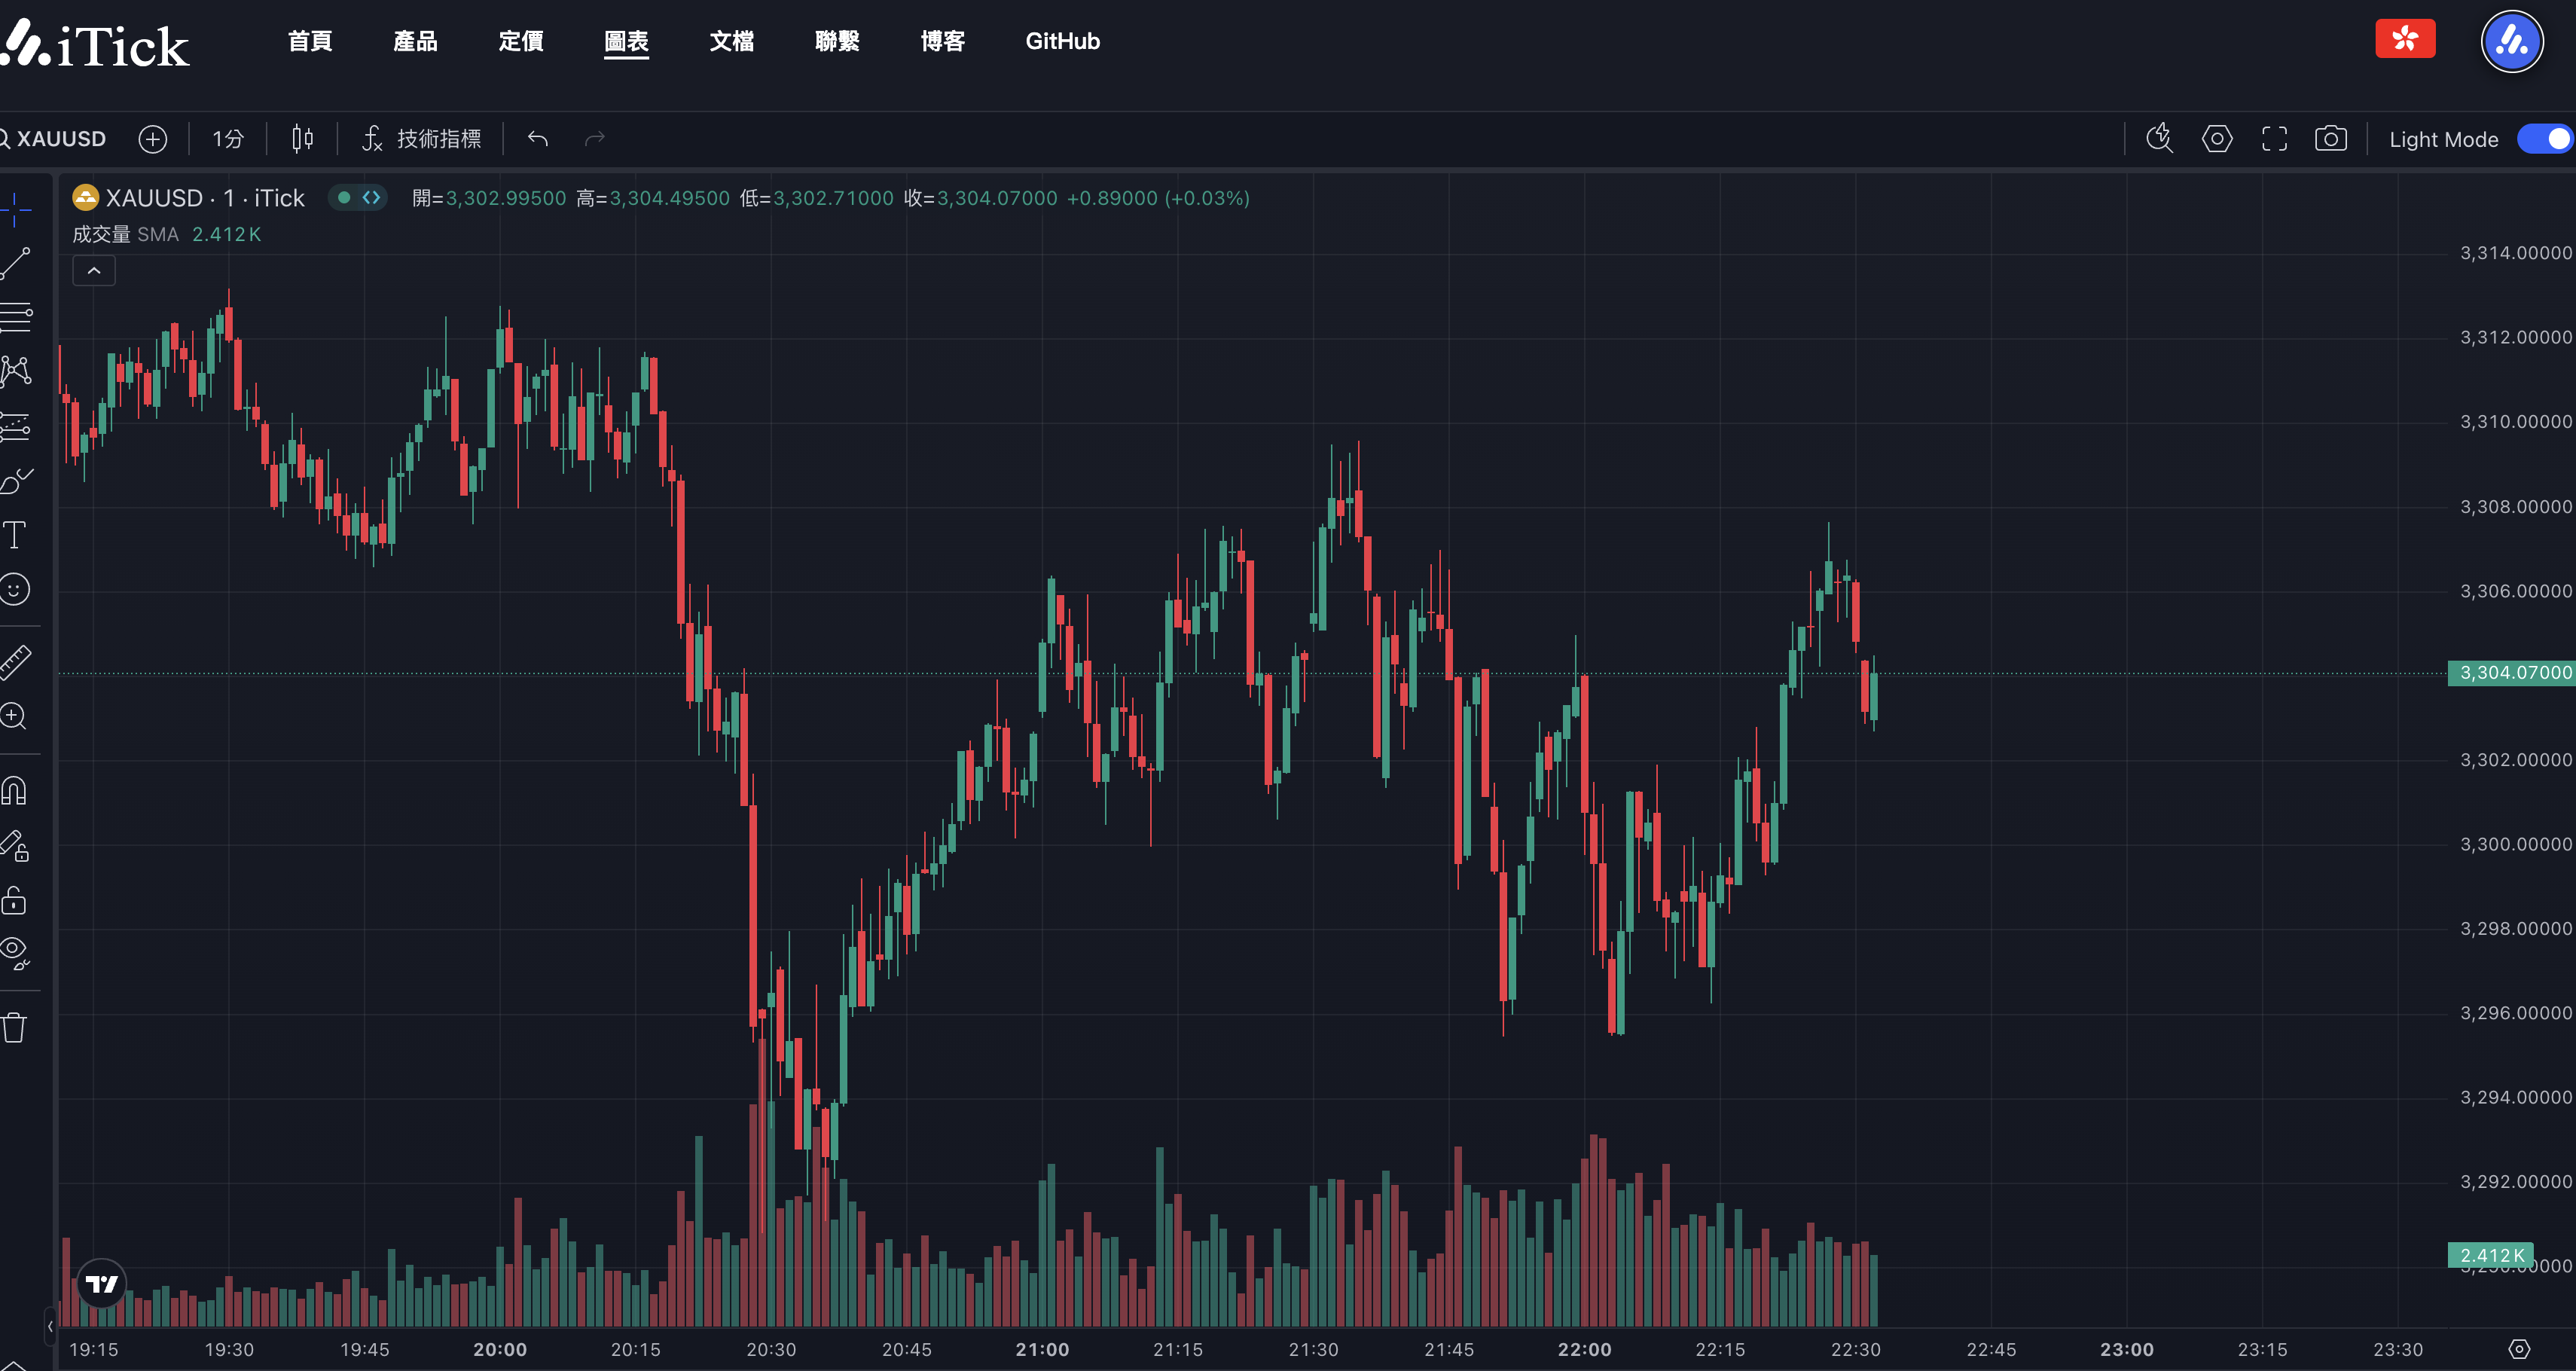Toggle the Light Mode switch
The width and height of the screenshot is (2576, 1371).
pyautogui.click(x=2545, y=139)
